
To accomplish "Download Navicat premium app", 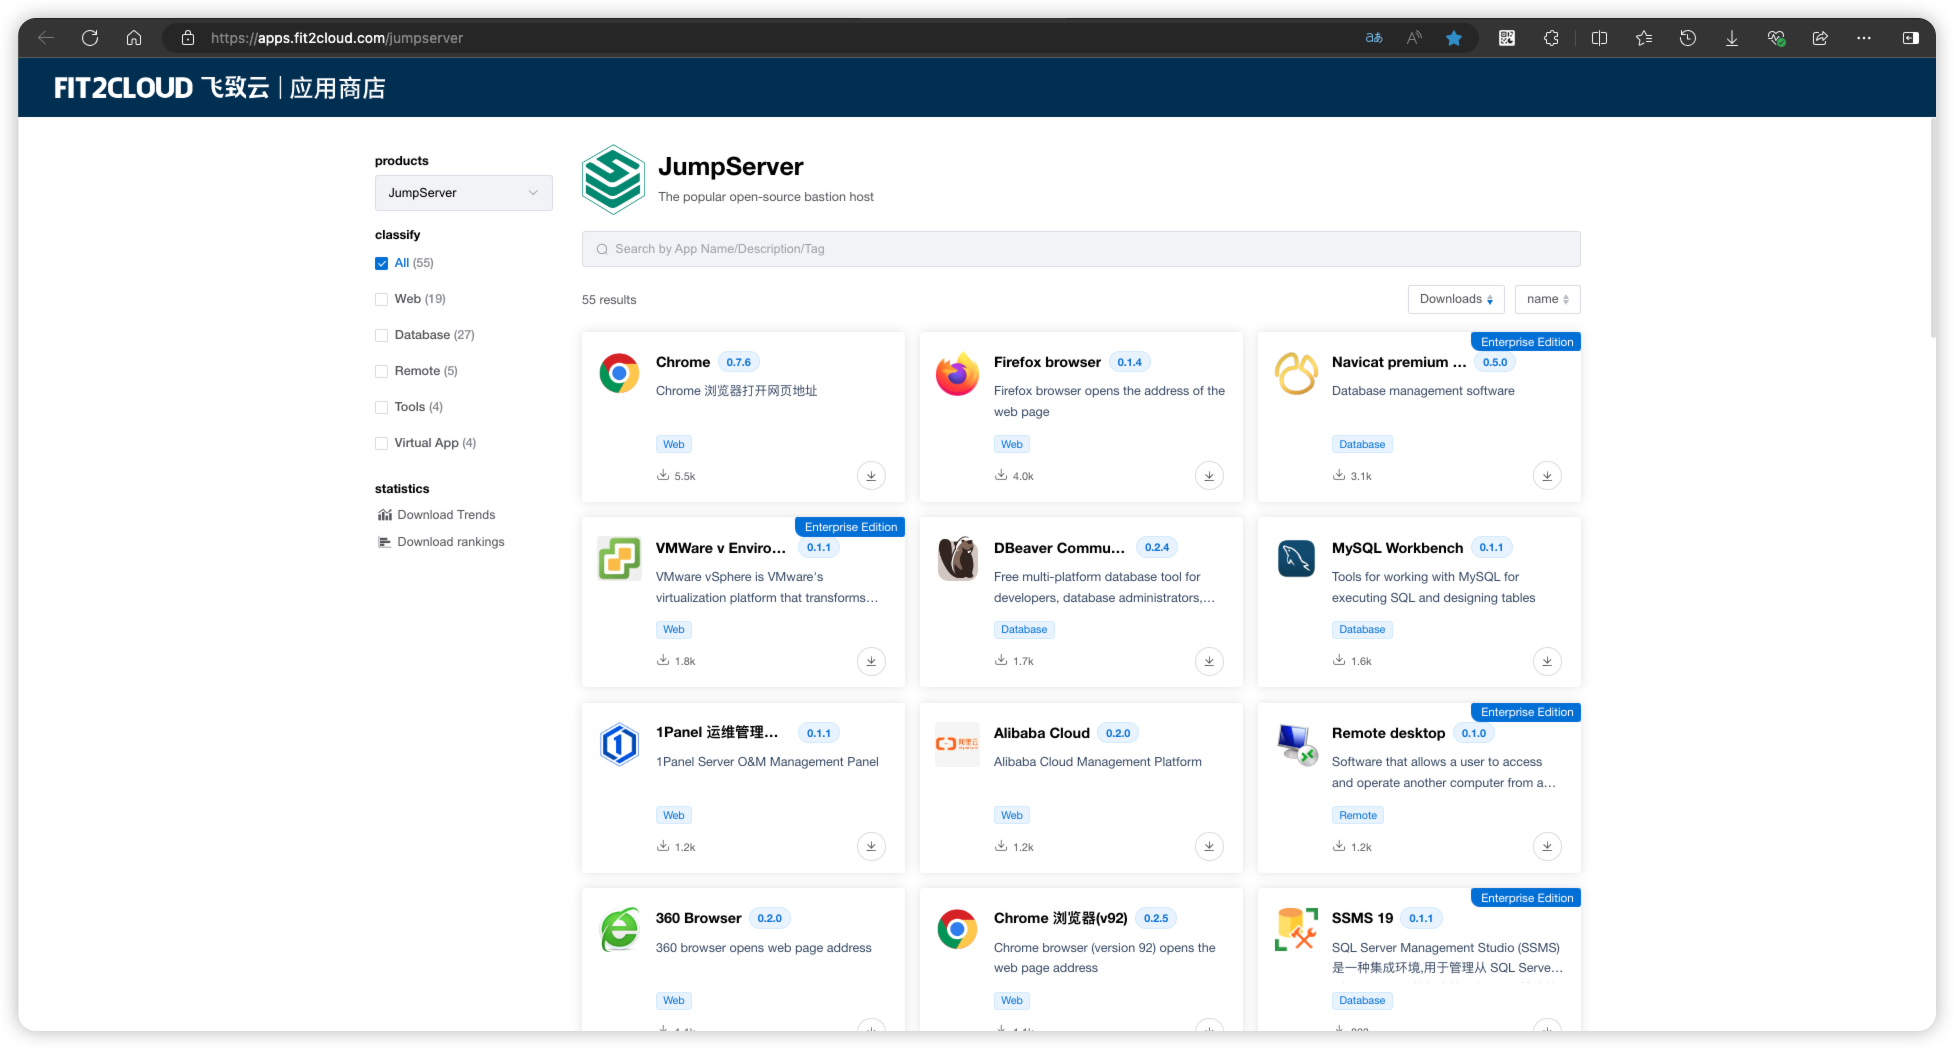I will tap(1547, 476).
